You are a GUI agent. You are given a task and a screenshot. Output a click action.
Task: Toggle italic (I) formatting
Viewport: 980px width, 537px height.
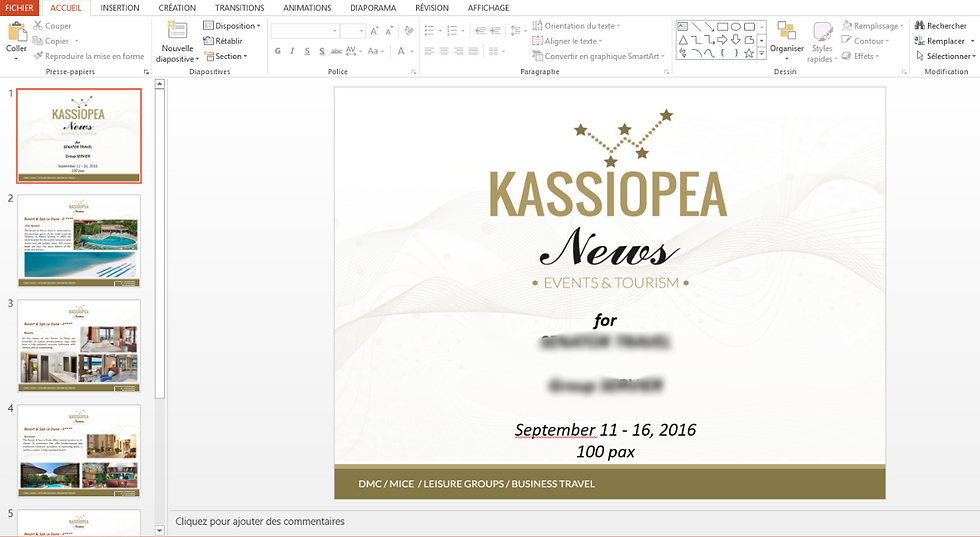(x=292, y=51)
